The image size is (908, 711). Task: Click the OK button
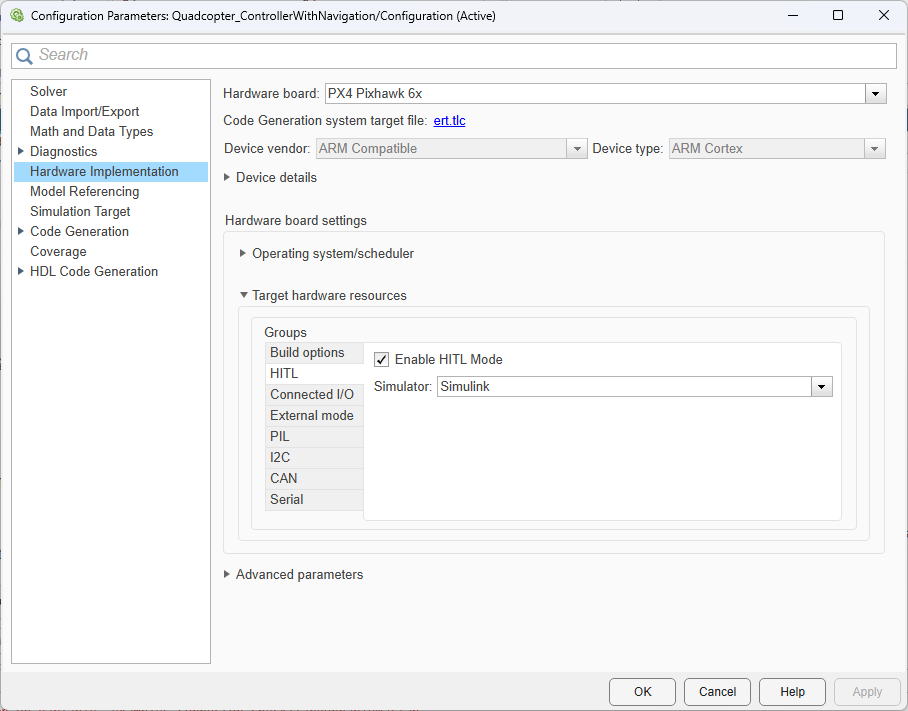642,692
